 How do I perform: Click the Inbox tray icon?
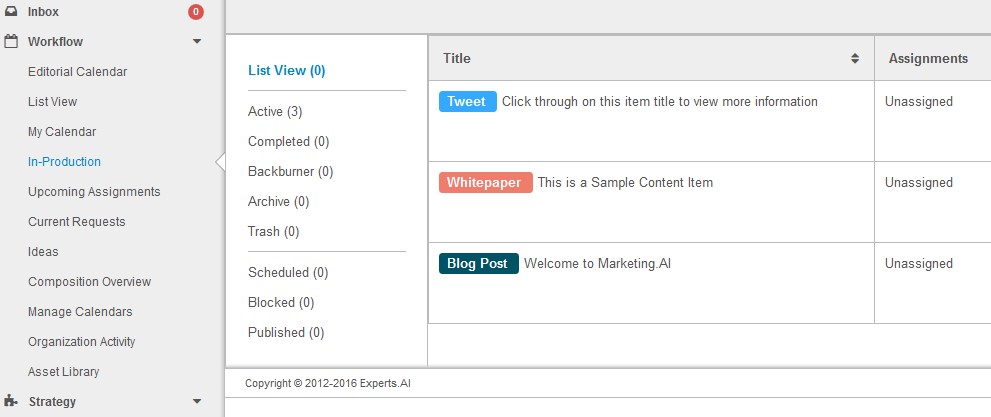pos(11,11)
